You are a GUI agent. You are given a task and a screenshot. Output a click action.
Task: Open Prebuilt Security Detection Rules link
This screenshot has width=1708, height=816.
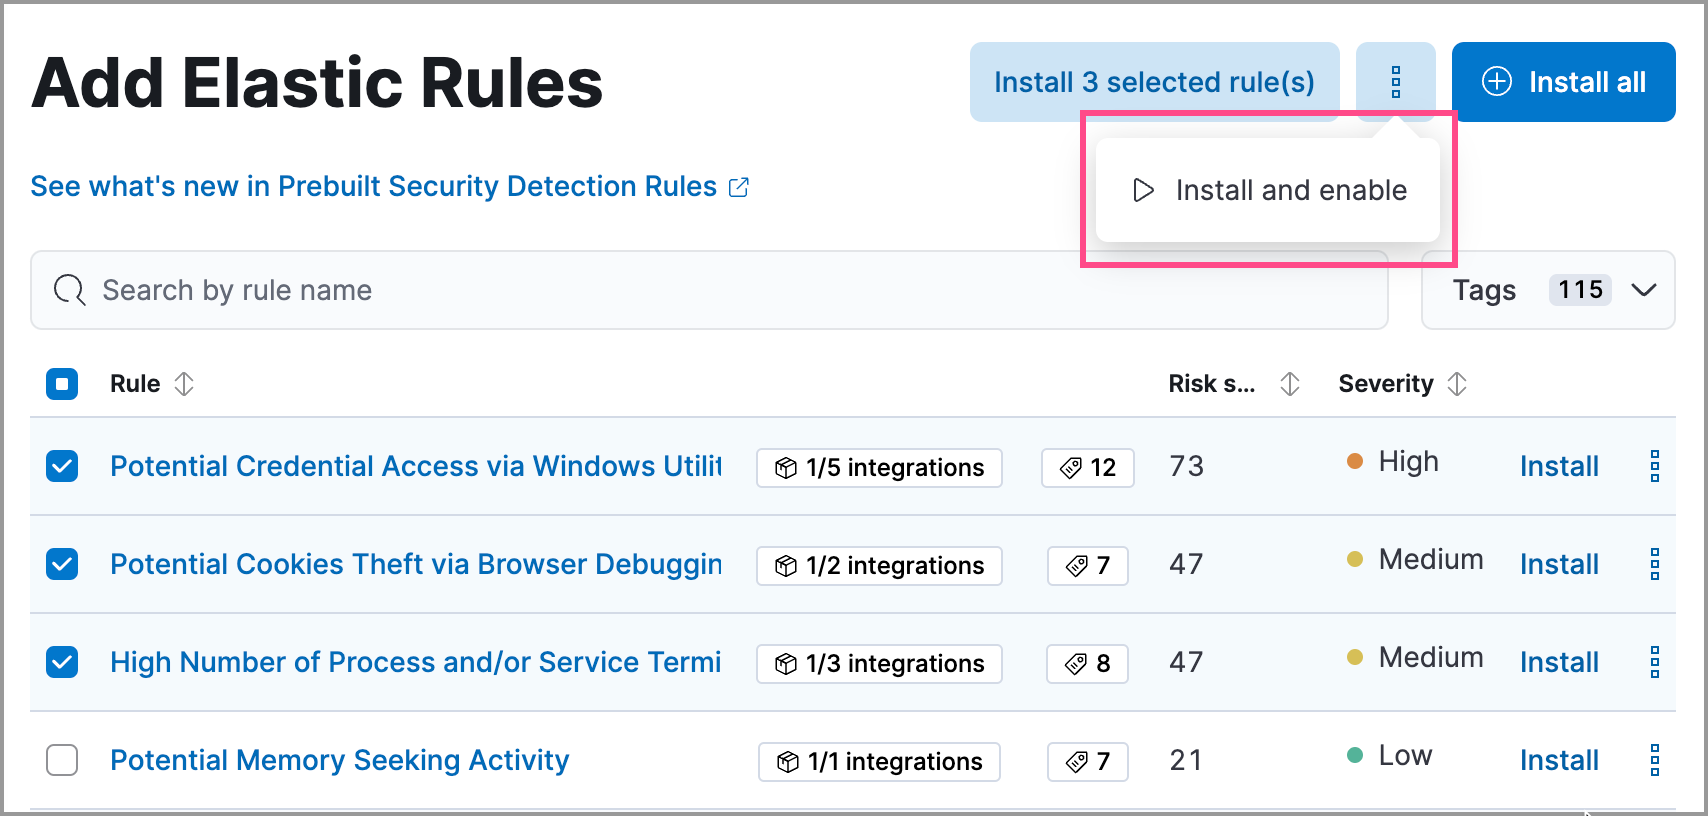tap(389, 187)
